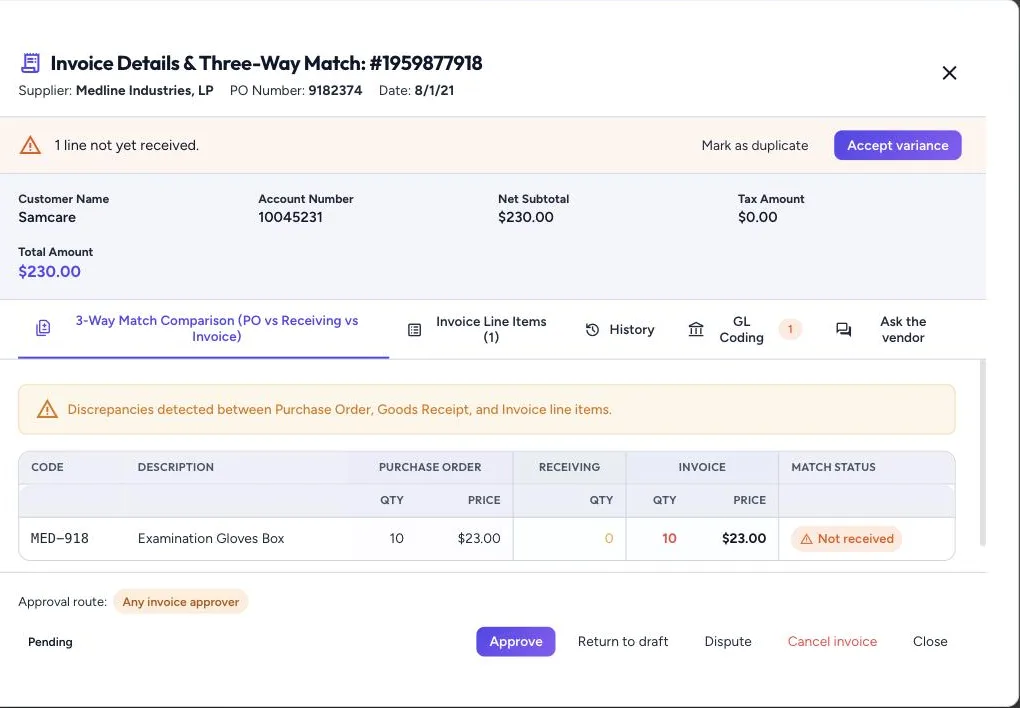Click the item code MED-918

pyautogui.click(x=60, y=539)
